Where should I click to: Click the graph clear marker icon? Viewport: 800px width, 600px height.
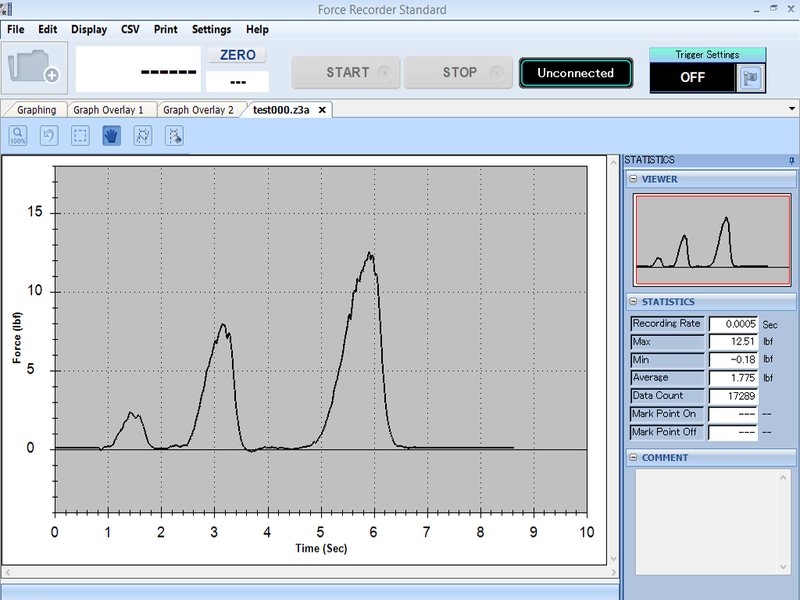coord(174,136)
